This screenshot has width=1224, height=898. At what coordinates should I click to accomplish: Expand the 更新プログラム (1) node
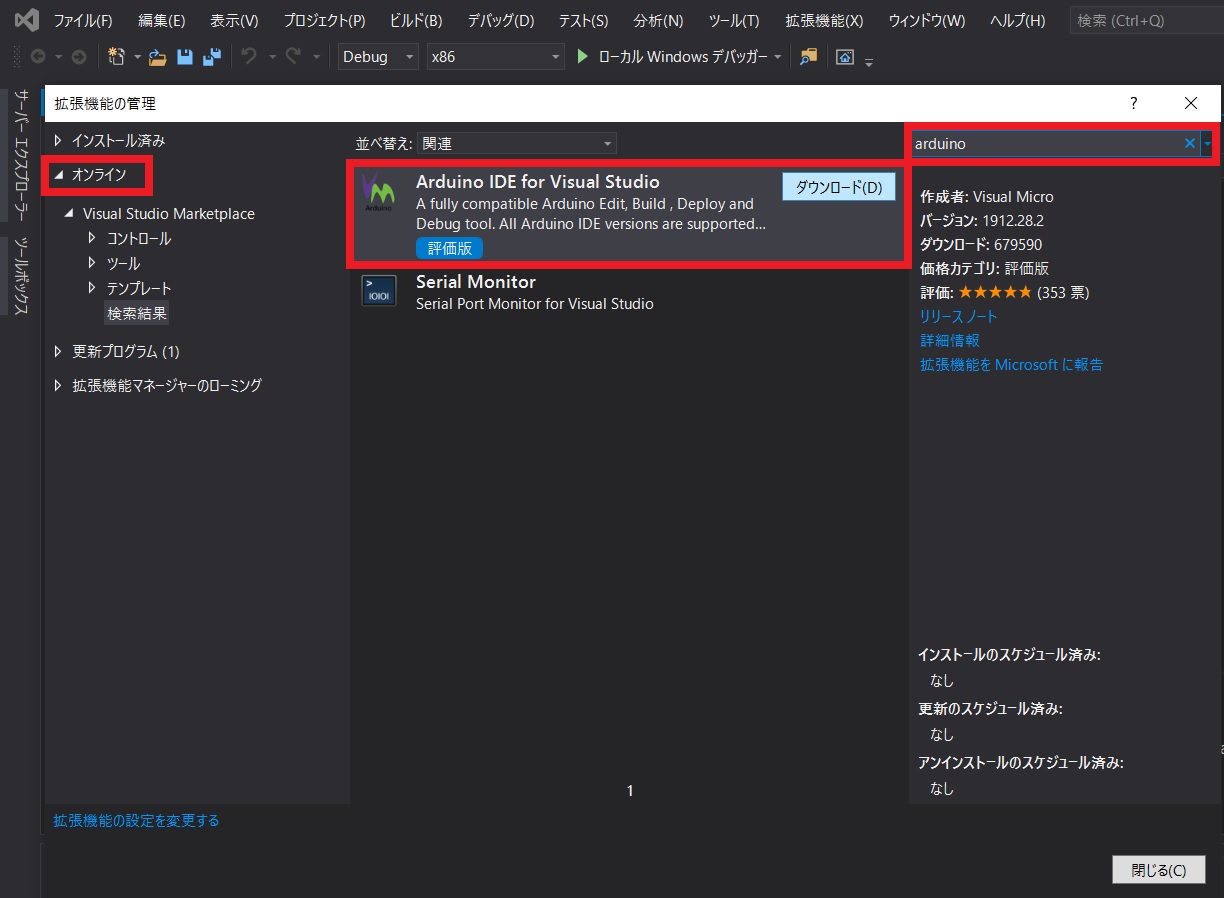click(x=58, y=351)
